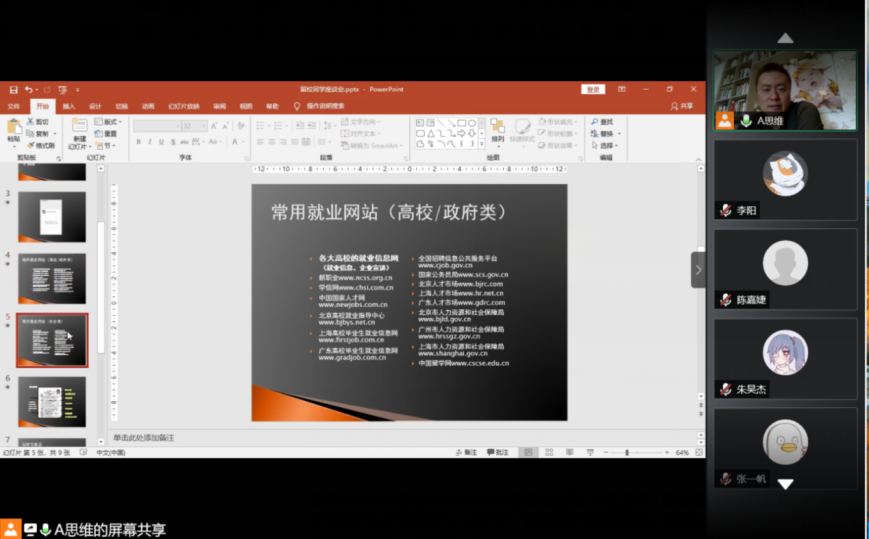
Task: Open the font size dropdown showing 32
Action: pos(194,126)
